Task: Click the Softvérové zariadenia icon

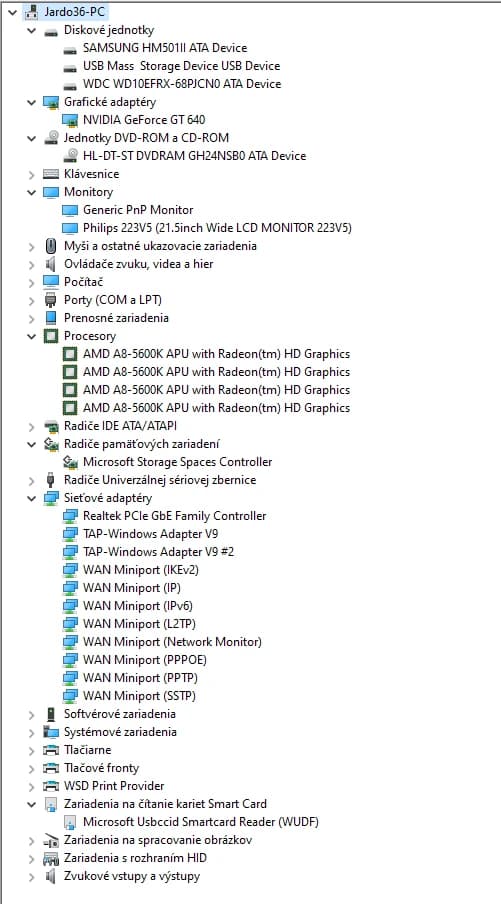Action: pos(51,714)
